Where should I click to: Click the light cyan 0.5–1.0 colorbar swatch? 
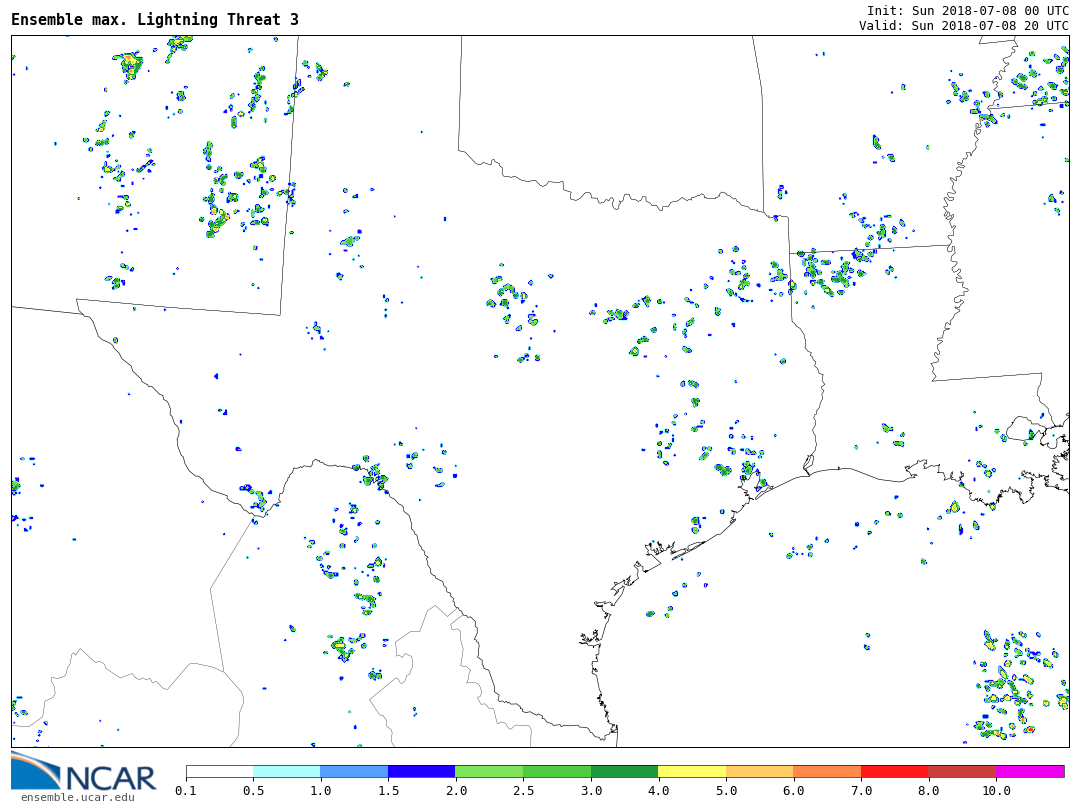pyautogui.click(x=287, y=772)
